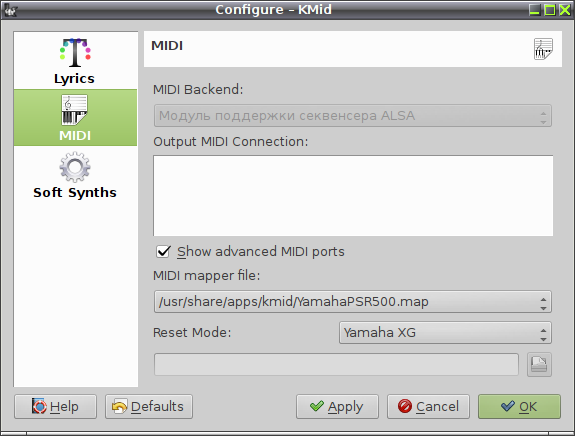
Task: Click the KMid window menu icon
Action: point(10,10)
